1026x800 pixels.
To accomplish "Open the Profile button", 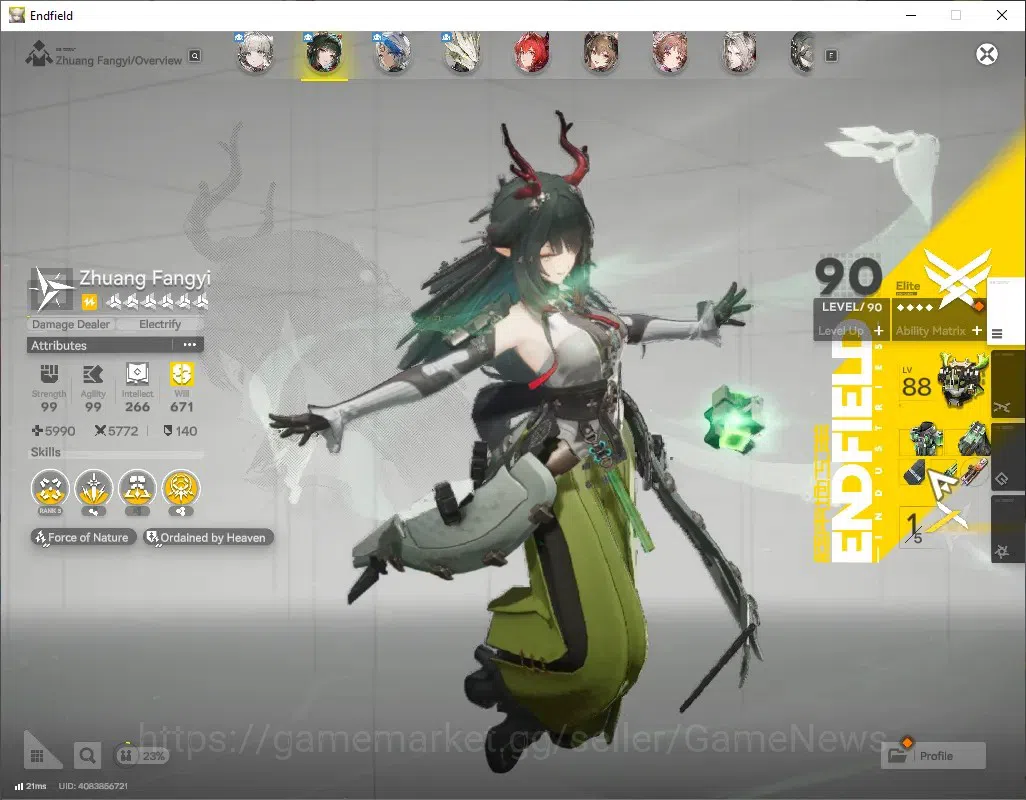I will [934, 756].
